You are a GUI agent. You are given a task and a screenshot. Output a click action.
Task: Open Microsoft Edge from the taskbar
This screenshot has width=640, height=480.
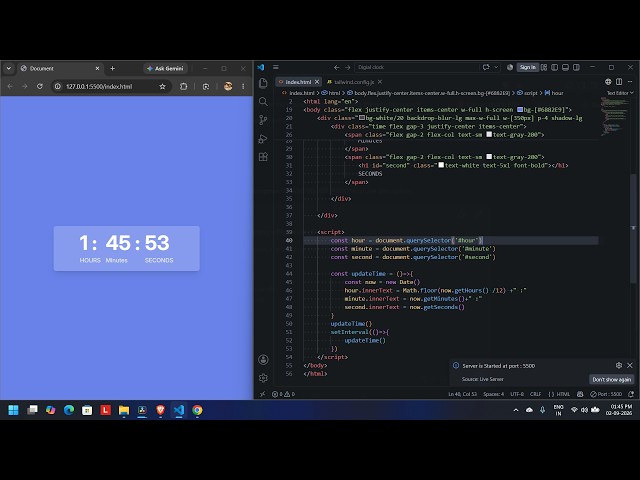coord(69,410)
